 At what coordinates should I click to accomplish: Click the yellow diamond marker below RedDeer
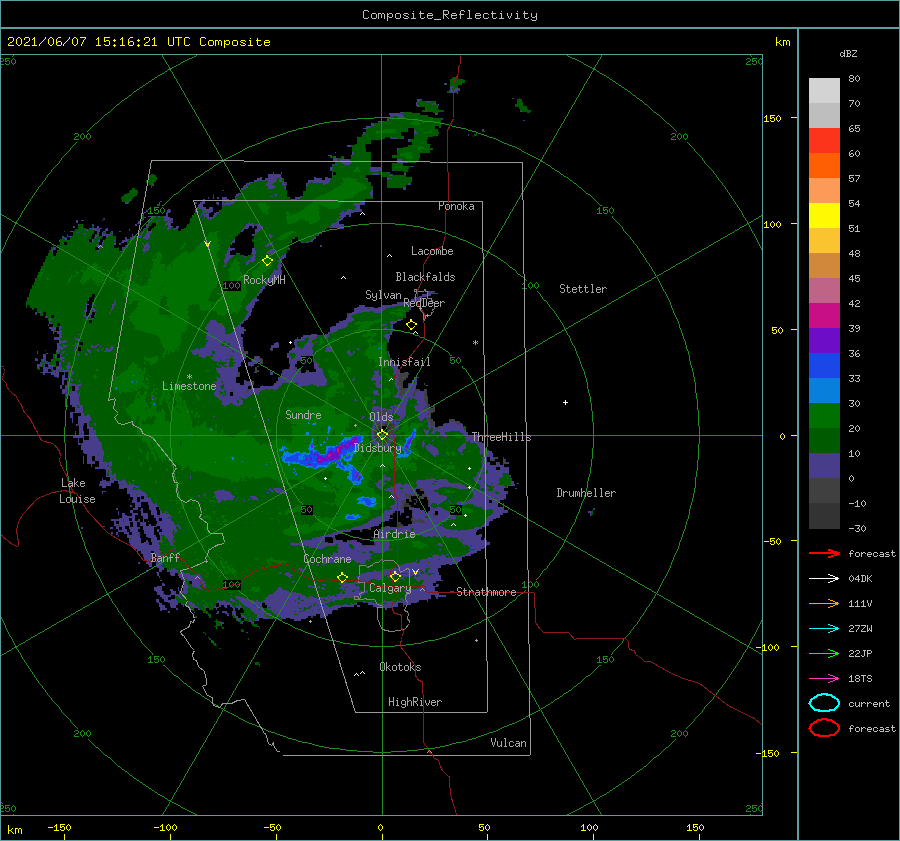pos(411,325)
